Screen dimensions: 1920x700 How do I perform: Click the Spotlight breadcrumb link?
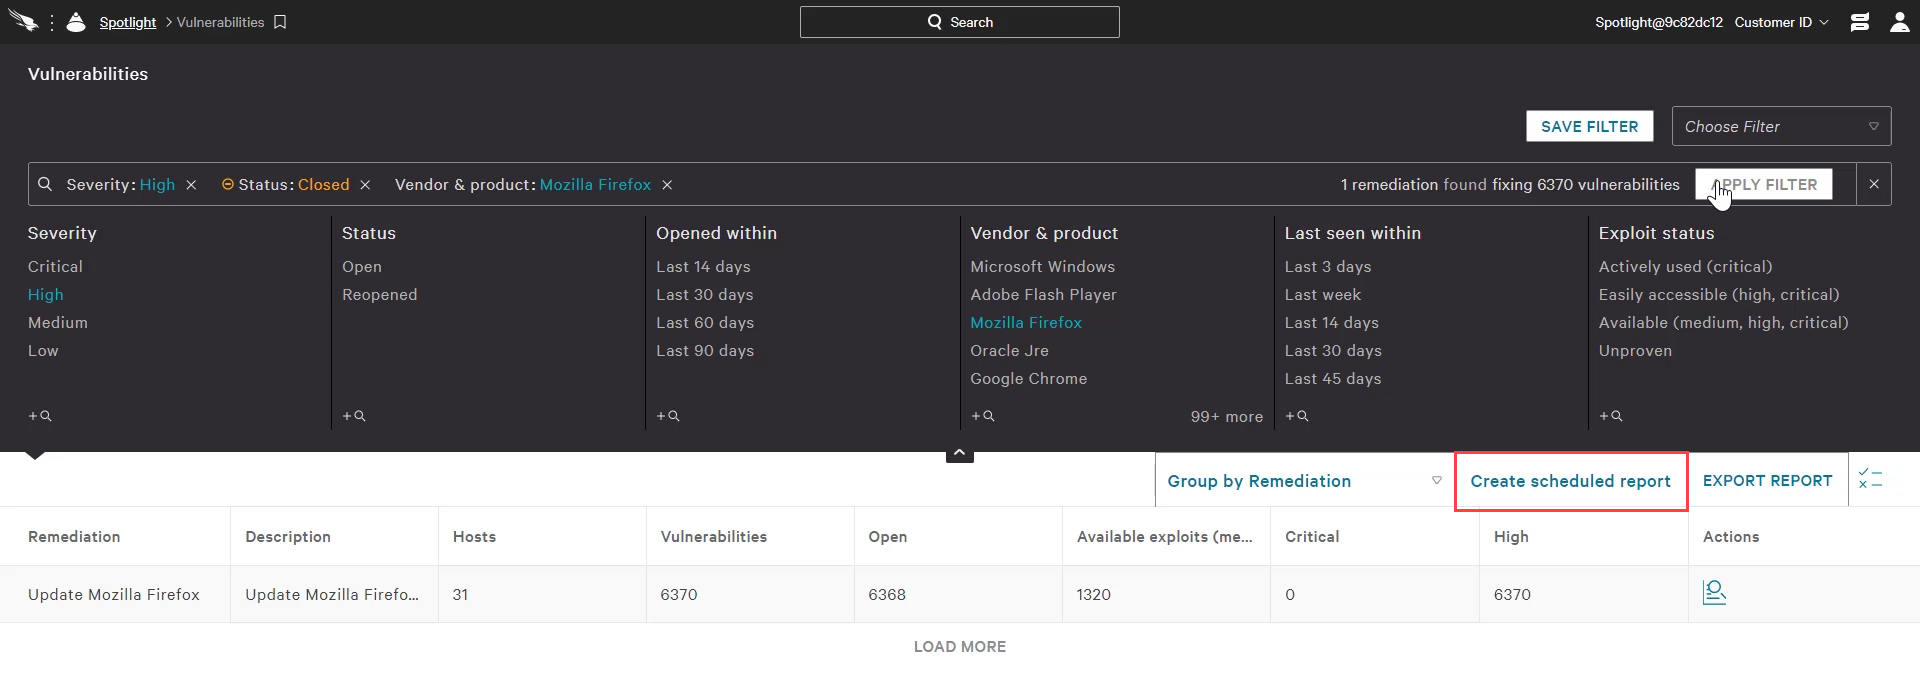(128, 22)
